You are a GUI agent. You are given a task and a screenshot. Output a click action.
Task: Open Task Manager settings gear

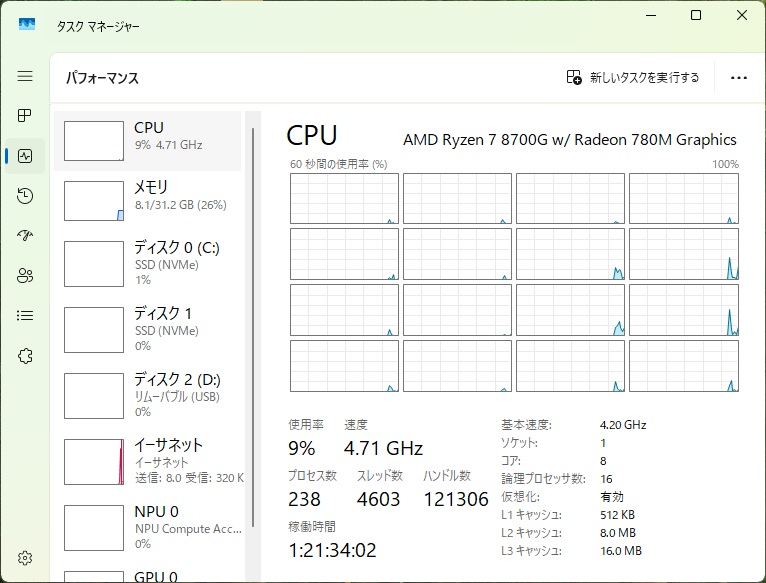[x=25, y=558]
